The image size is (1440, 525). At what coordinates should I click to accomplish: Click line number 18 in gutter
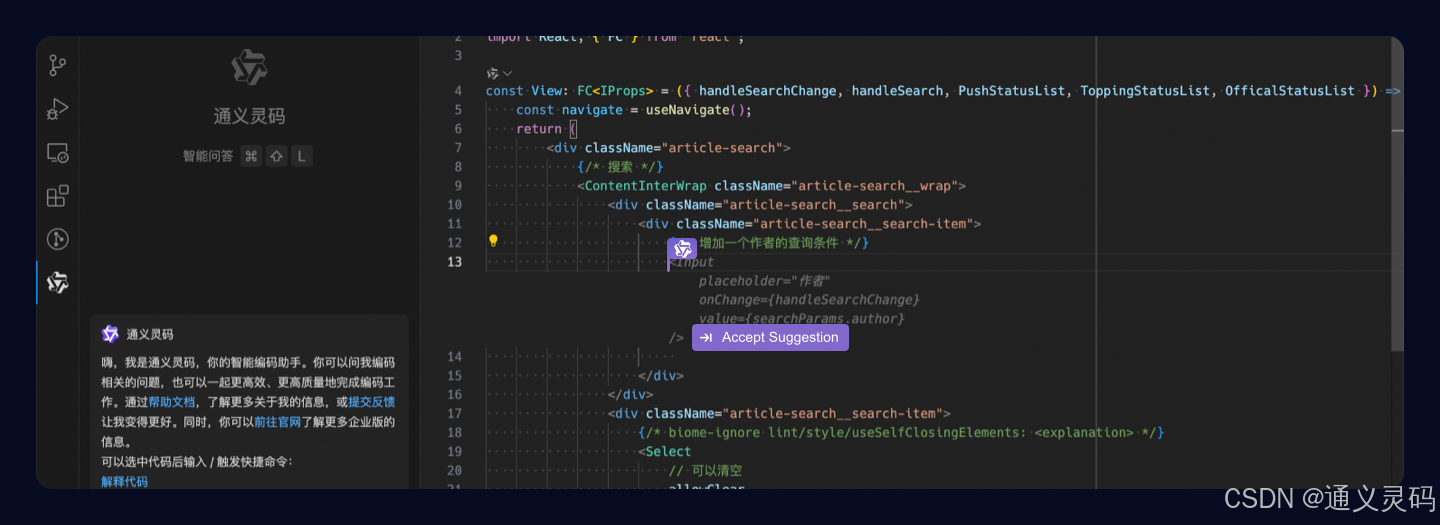coord(455,433)
